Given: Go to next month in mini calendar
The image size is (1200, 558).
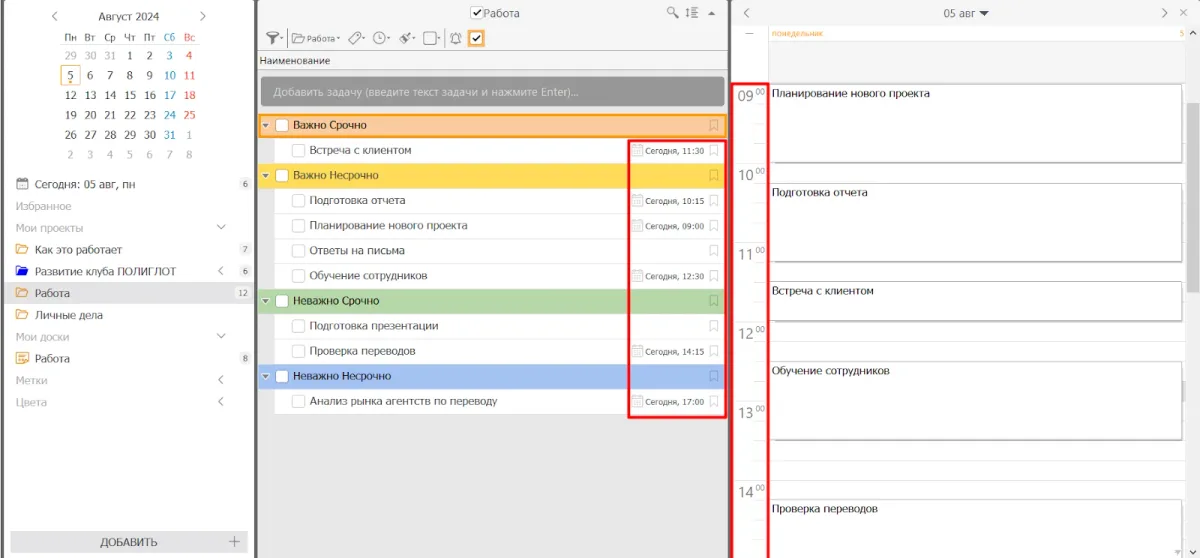Looking at the screenshot, I should tap(203, 16).
